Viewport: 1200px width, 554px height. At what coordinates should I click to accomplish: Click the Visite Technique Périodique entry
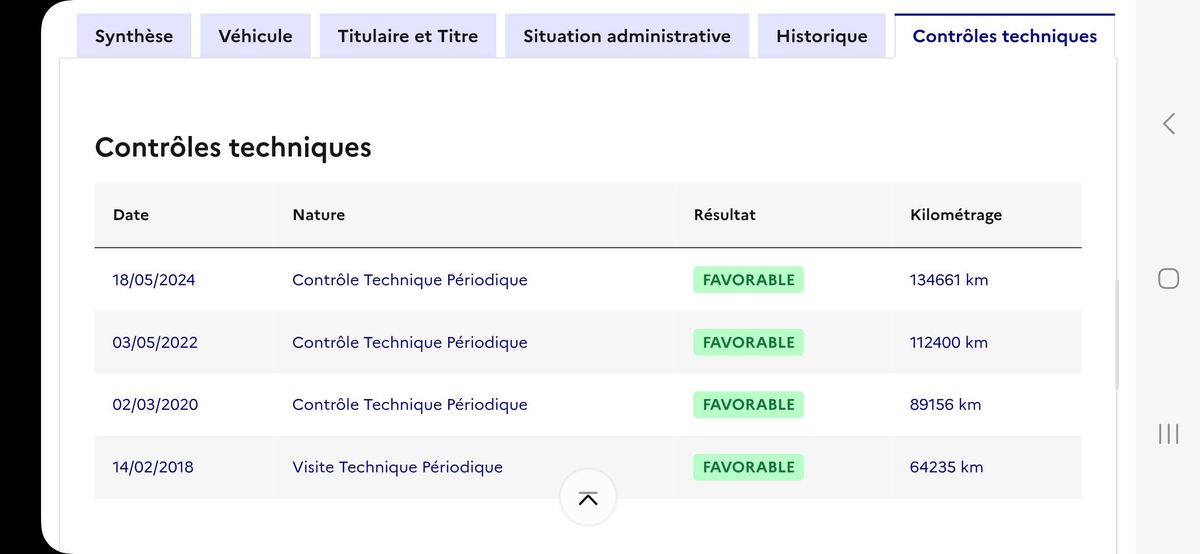397,467
